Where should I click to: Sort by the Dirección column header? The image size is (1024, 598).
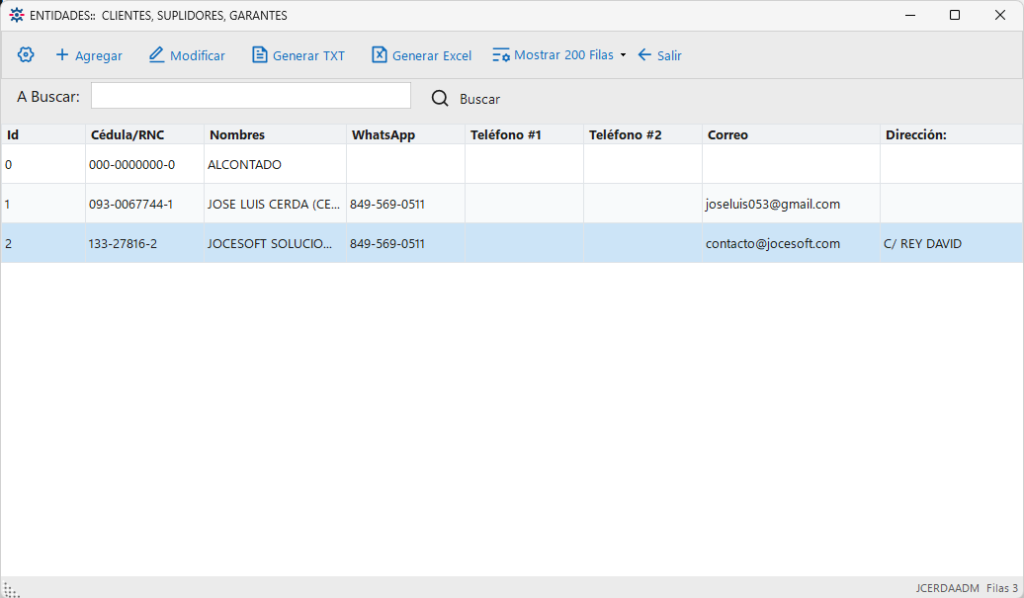click(x=952, y=134)
